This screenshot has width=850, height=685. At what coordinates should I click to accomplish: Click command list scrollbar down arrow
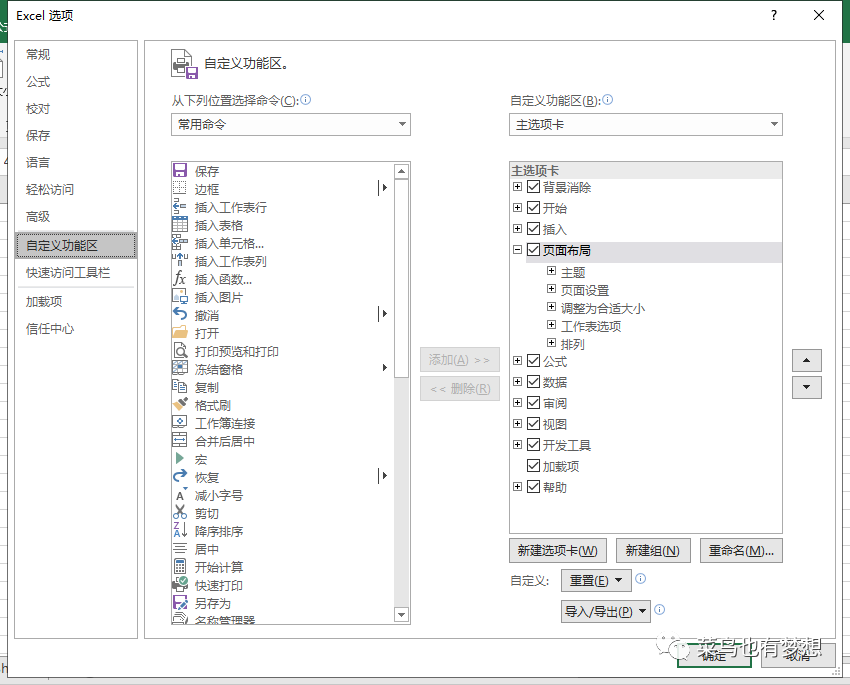pyautogui.click(x=401, y=615)
